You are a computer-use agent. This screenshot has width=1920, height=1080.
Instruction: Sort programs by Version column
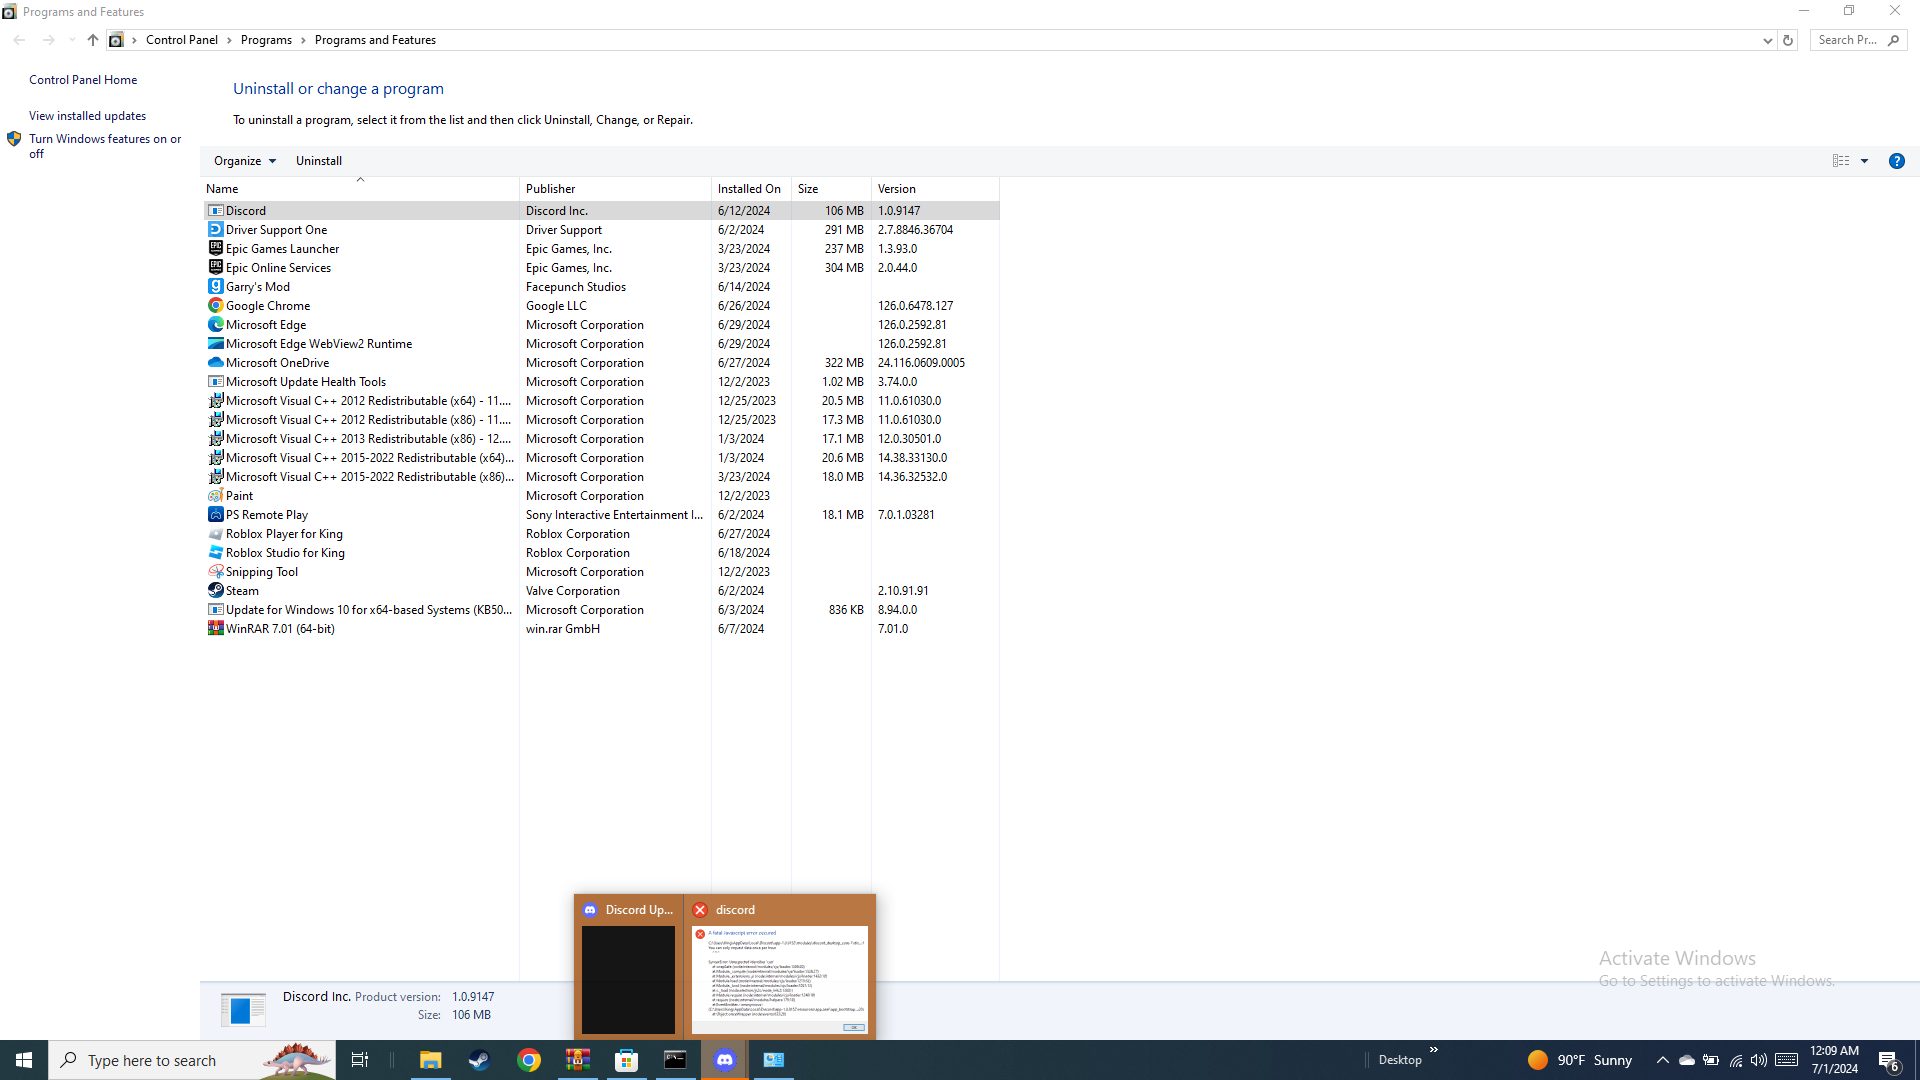click(x=935, y=189)
